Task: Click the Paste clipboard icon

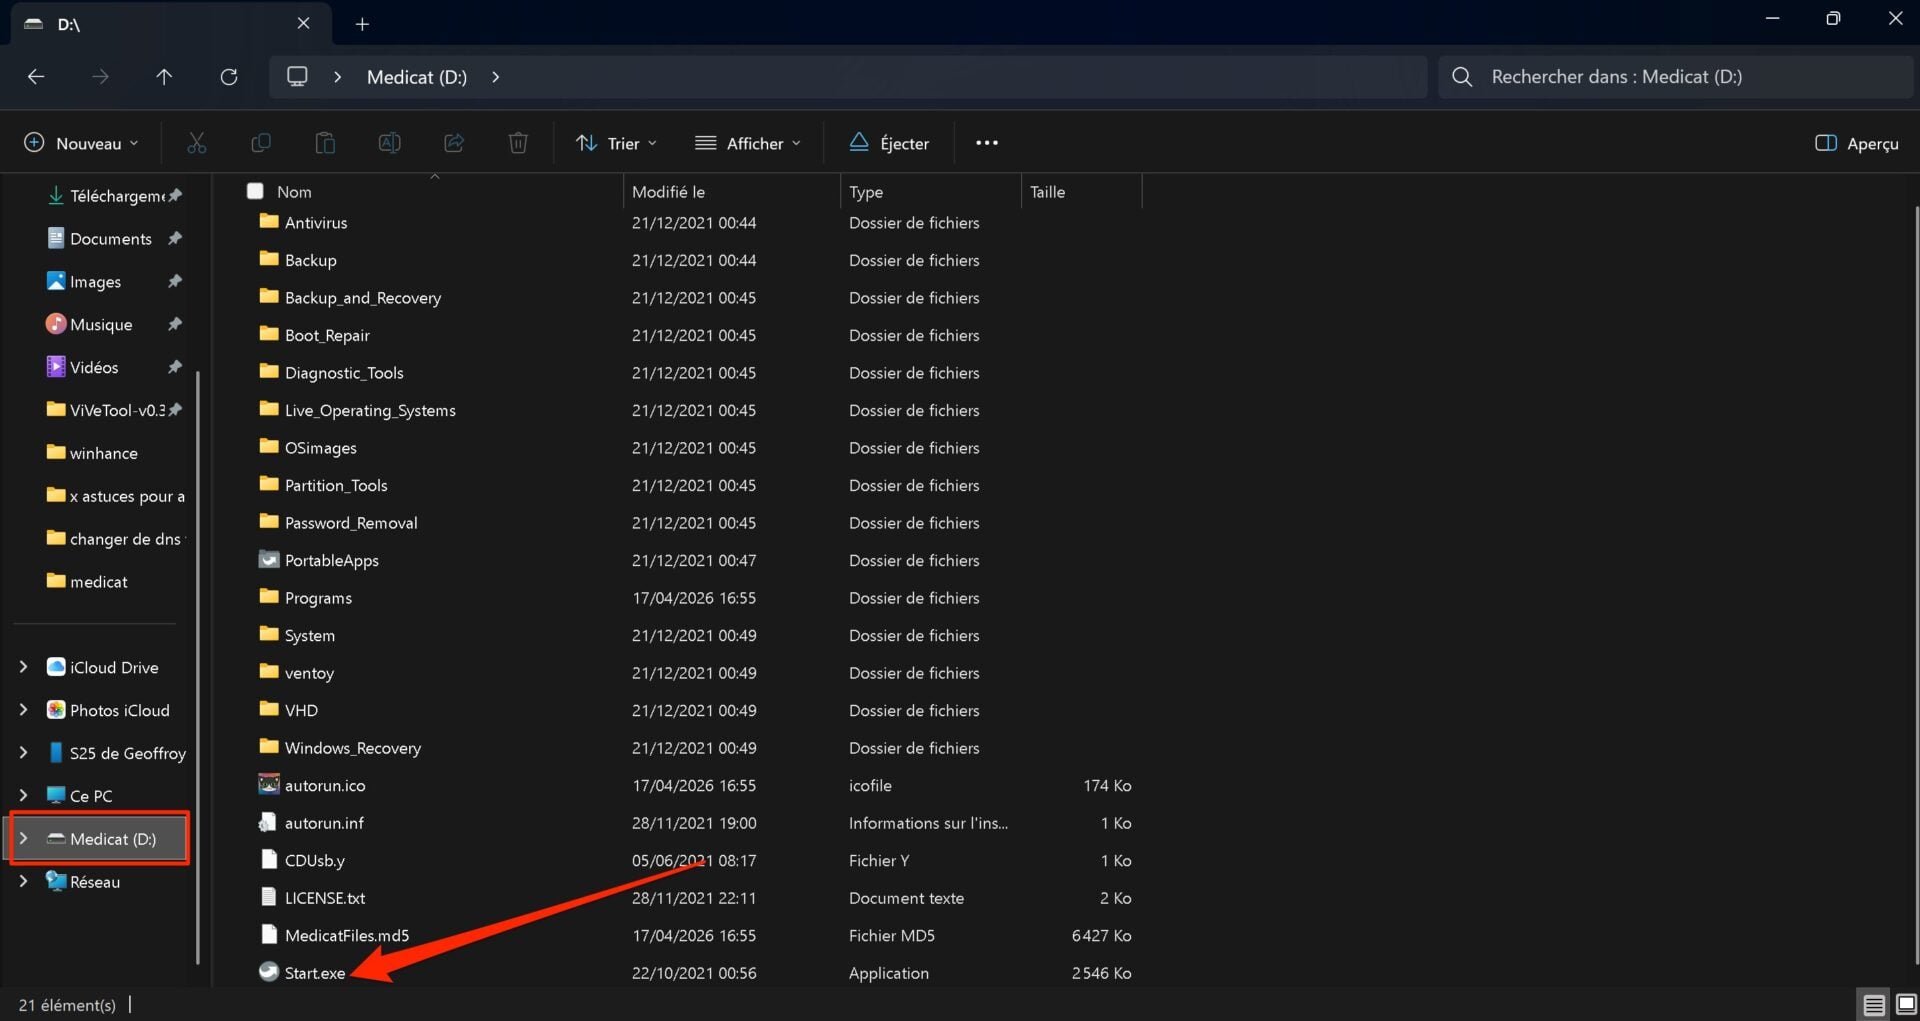Action: [325, 143]
